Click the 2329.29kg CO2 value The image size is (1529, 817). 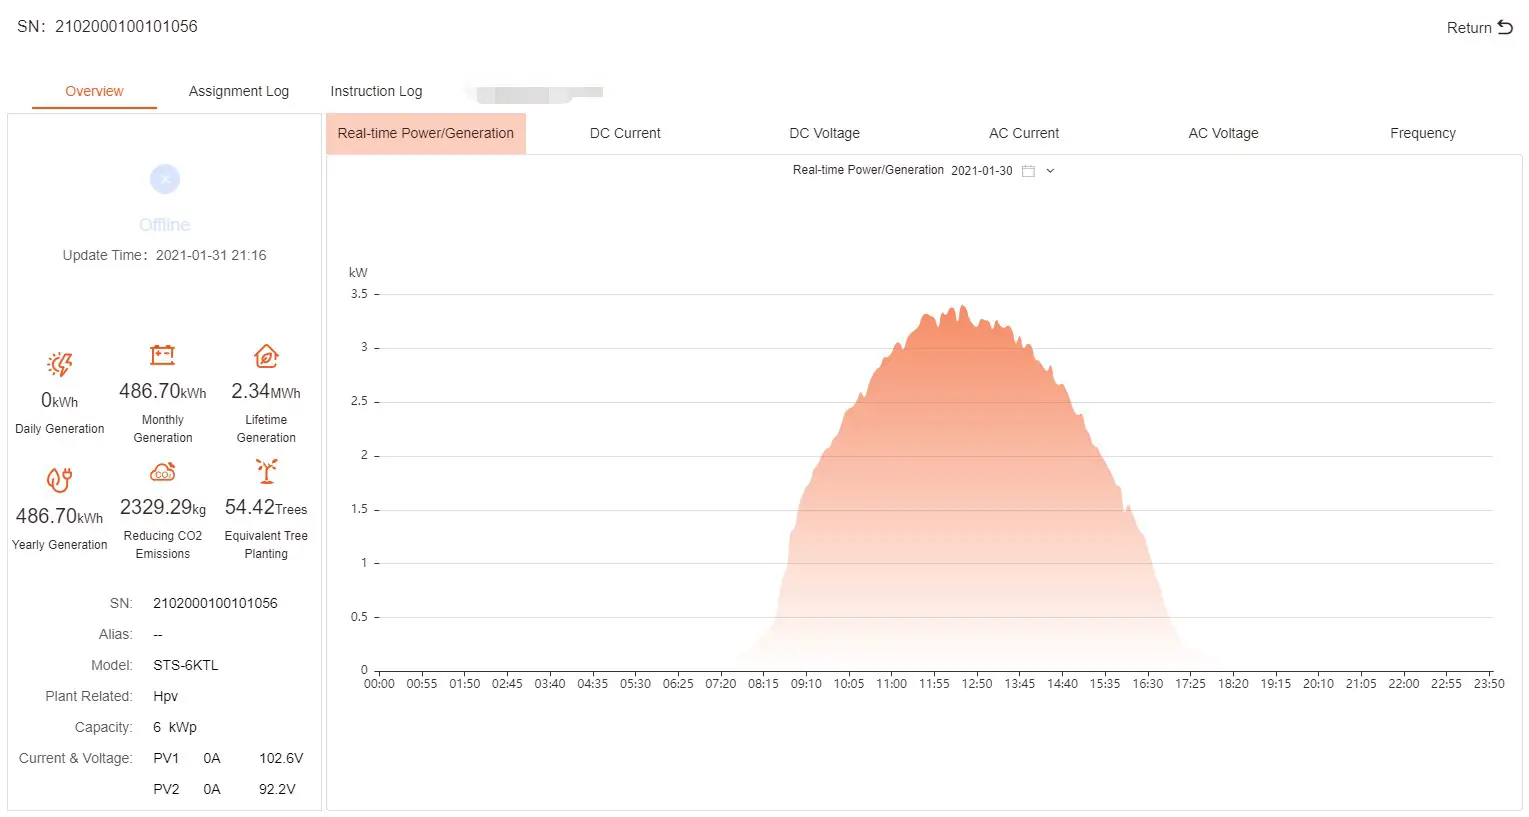(x=163, y=507)
